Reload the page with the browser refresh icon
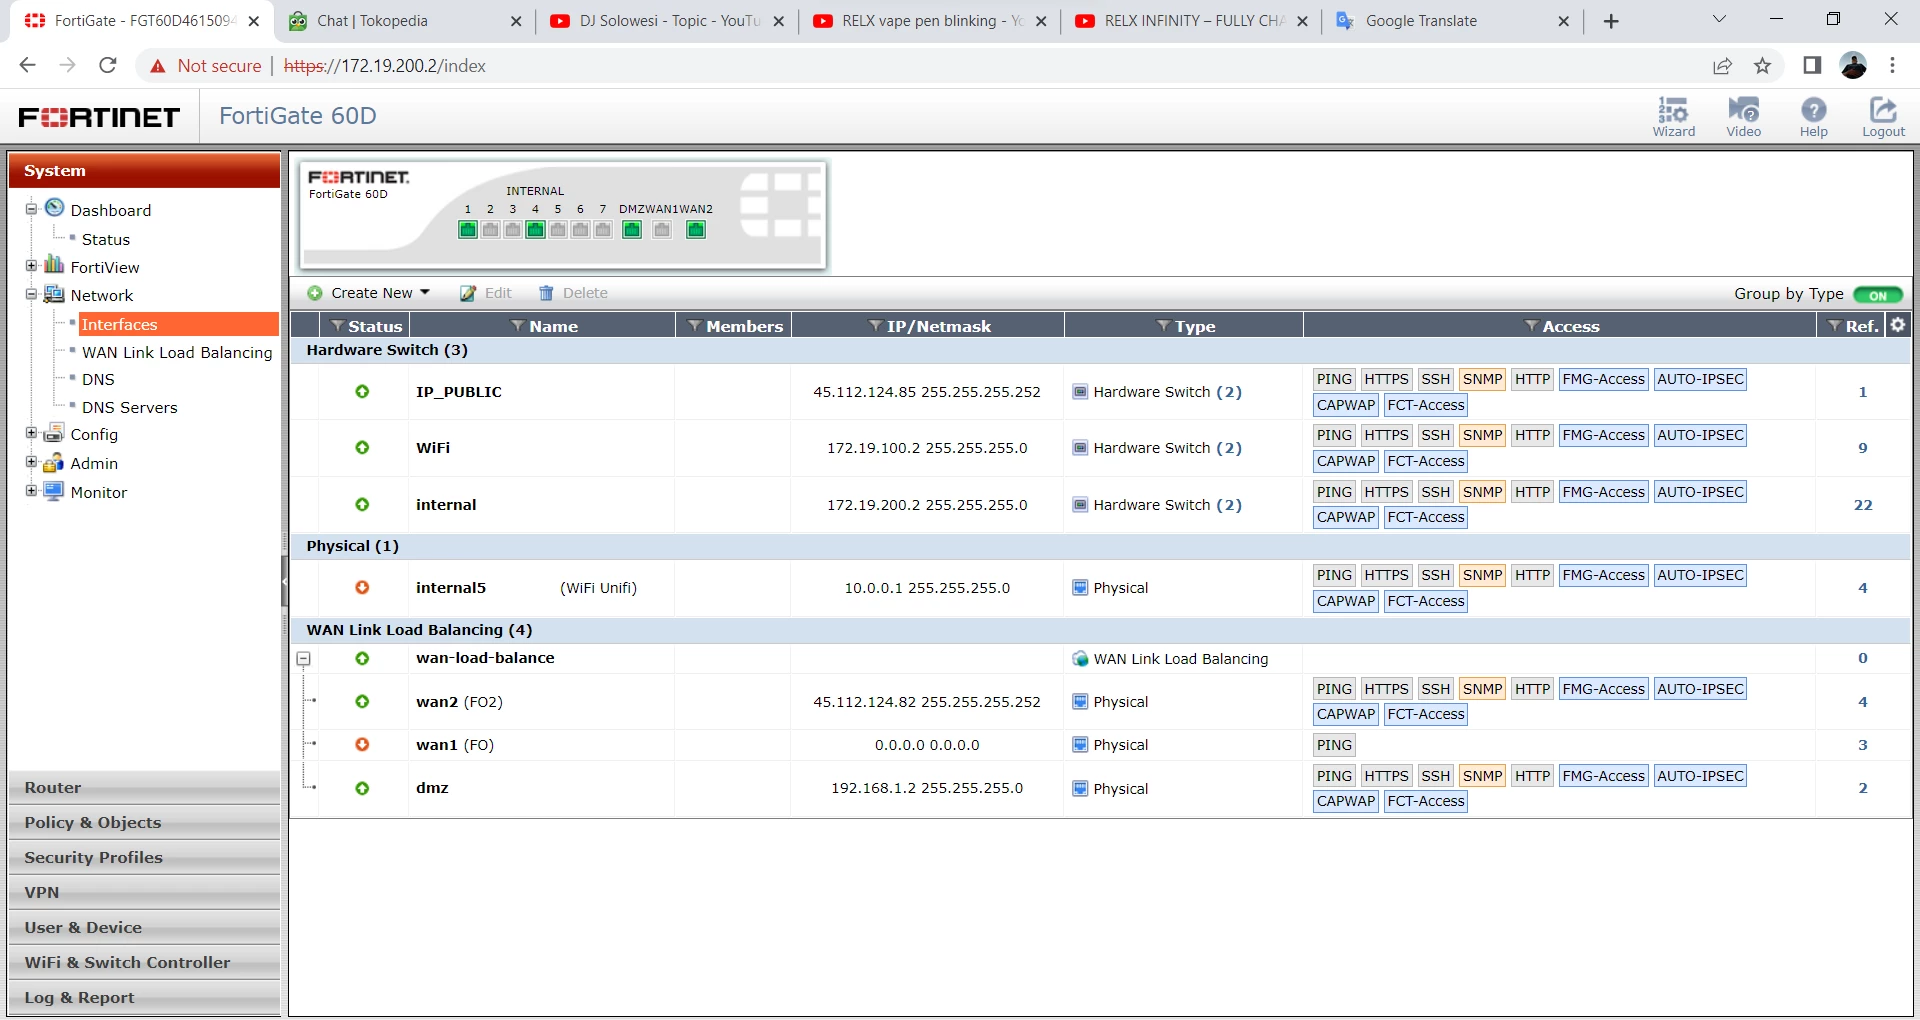Viewport: 1920px width, 1020px height. 108,66
